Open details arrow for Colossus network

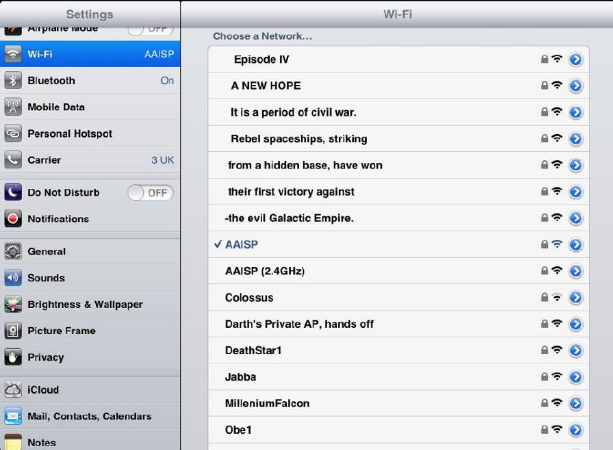click(575, 297)
